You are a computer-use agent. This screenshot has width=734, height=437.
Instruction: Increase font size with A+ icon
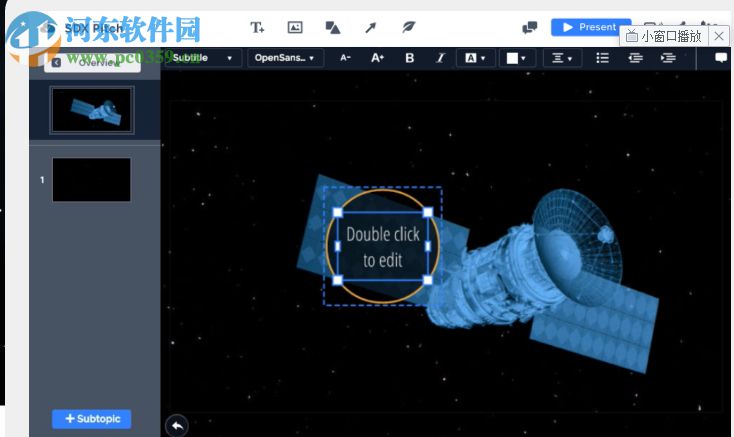point(377,58)
